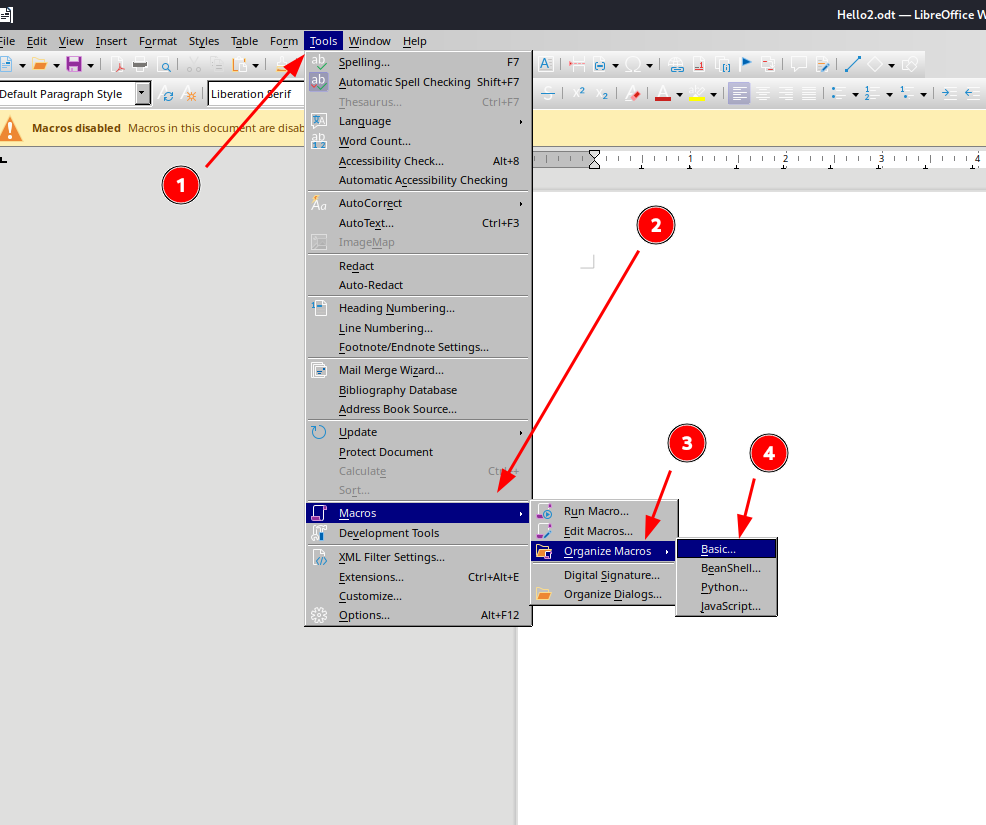Click the Basic Shapes diamond icon
This screenshot has height=825, width=986.
[x=875, y=64]
